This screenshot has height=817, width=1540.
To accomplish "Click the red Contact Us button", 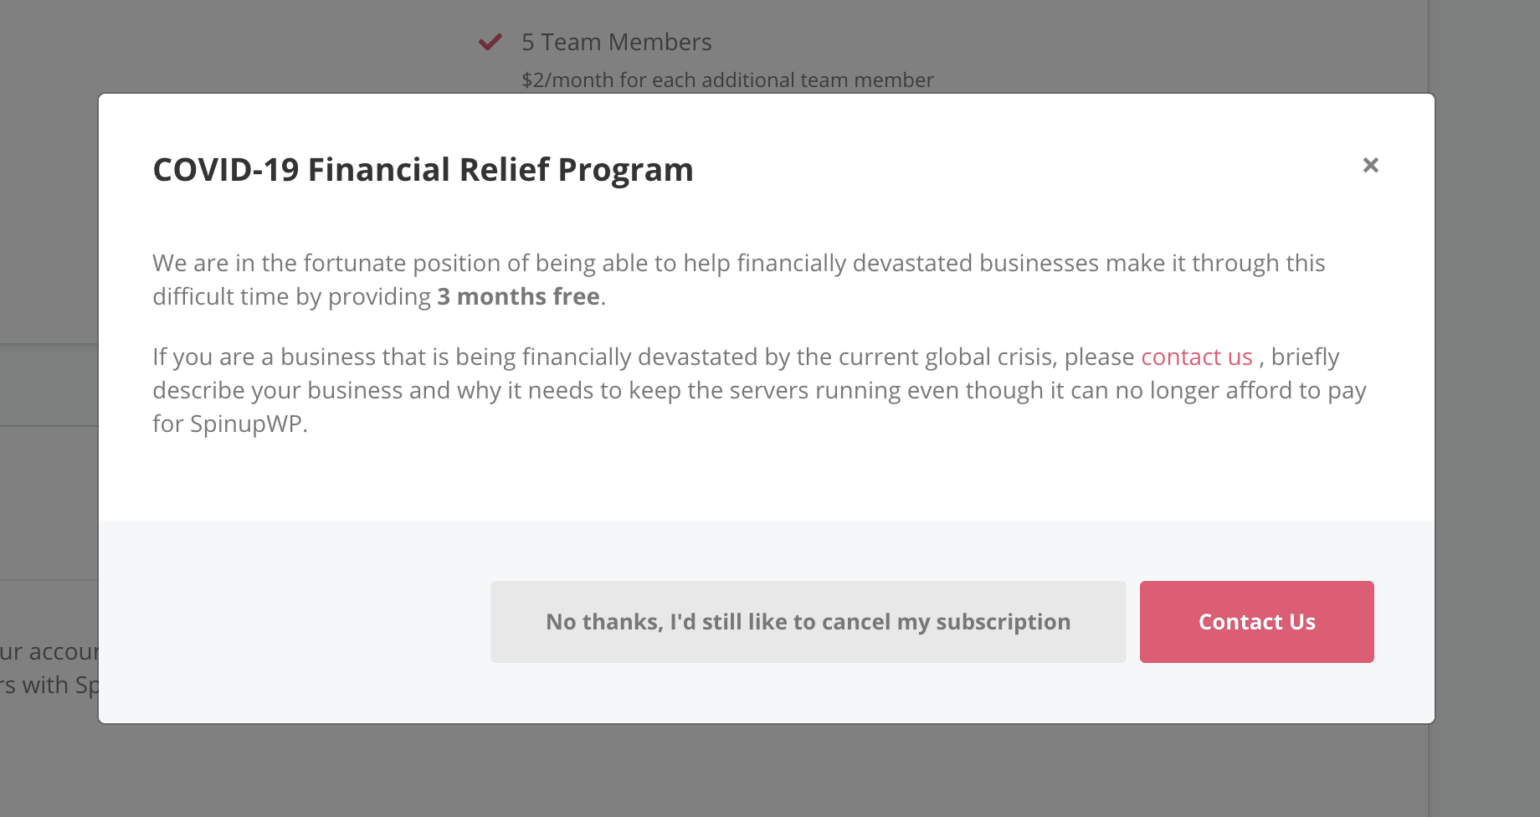I will pos(1257,622).
